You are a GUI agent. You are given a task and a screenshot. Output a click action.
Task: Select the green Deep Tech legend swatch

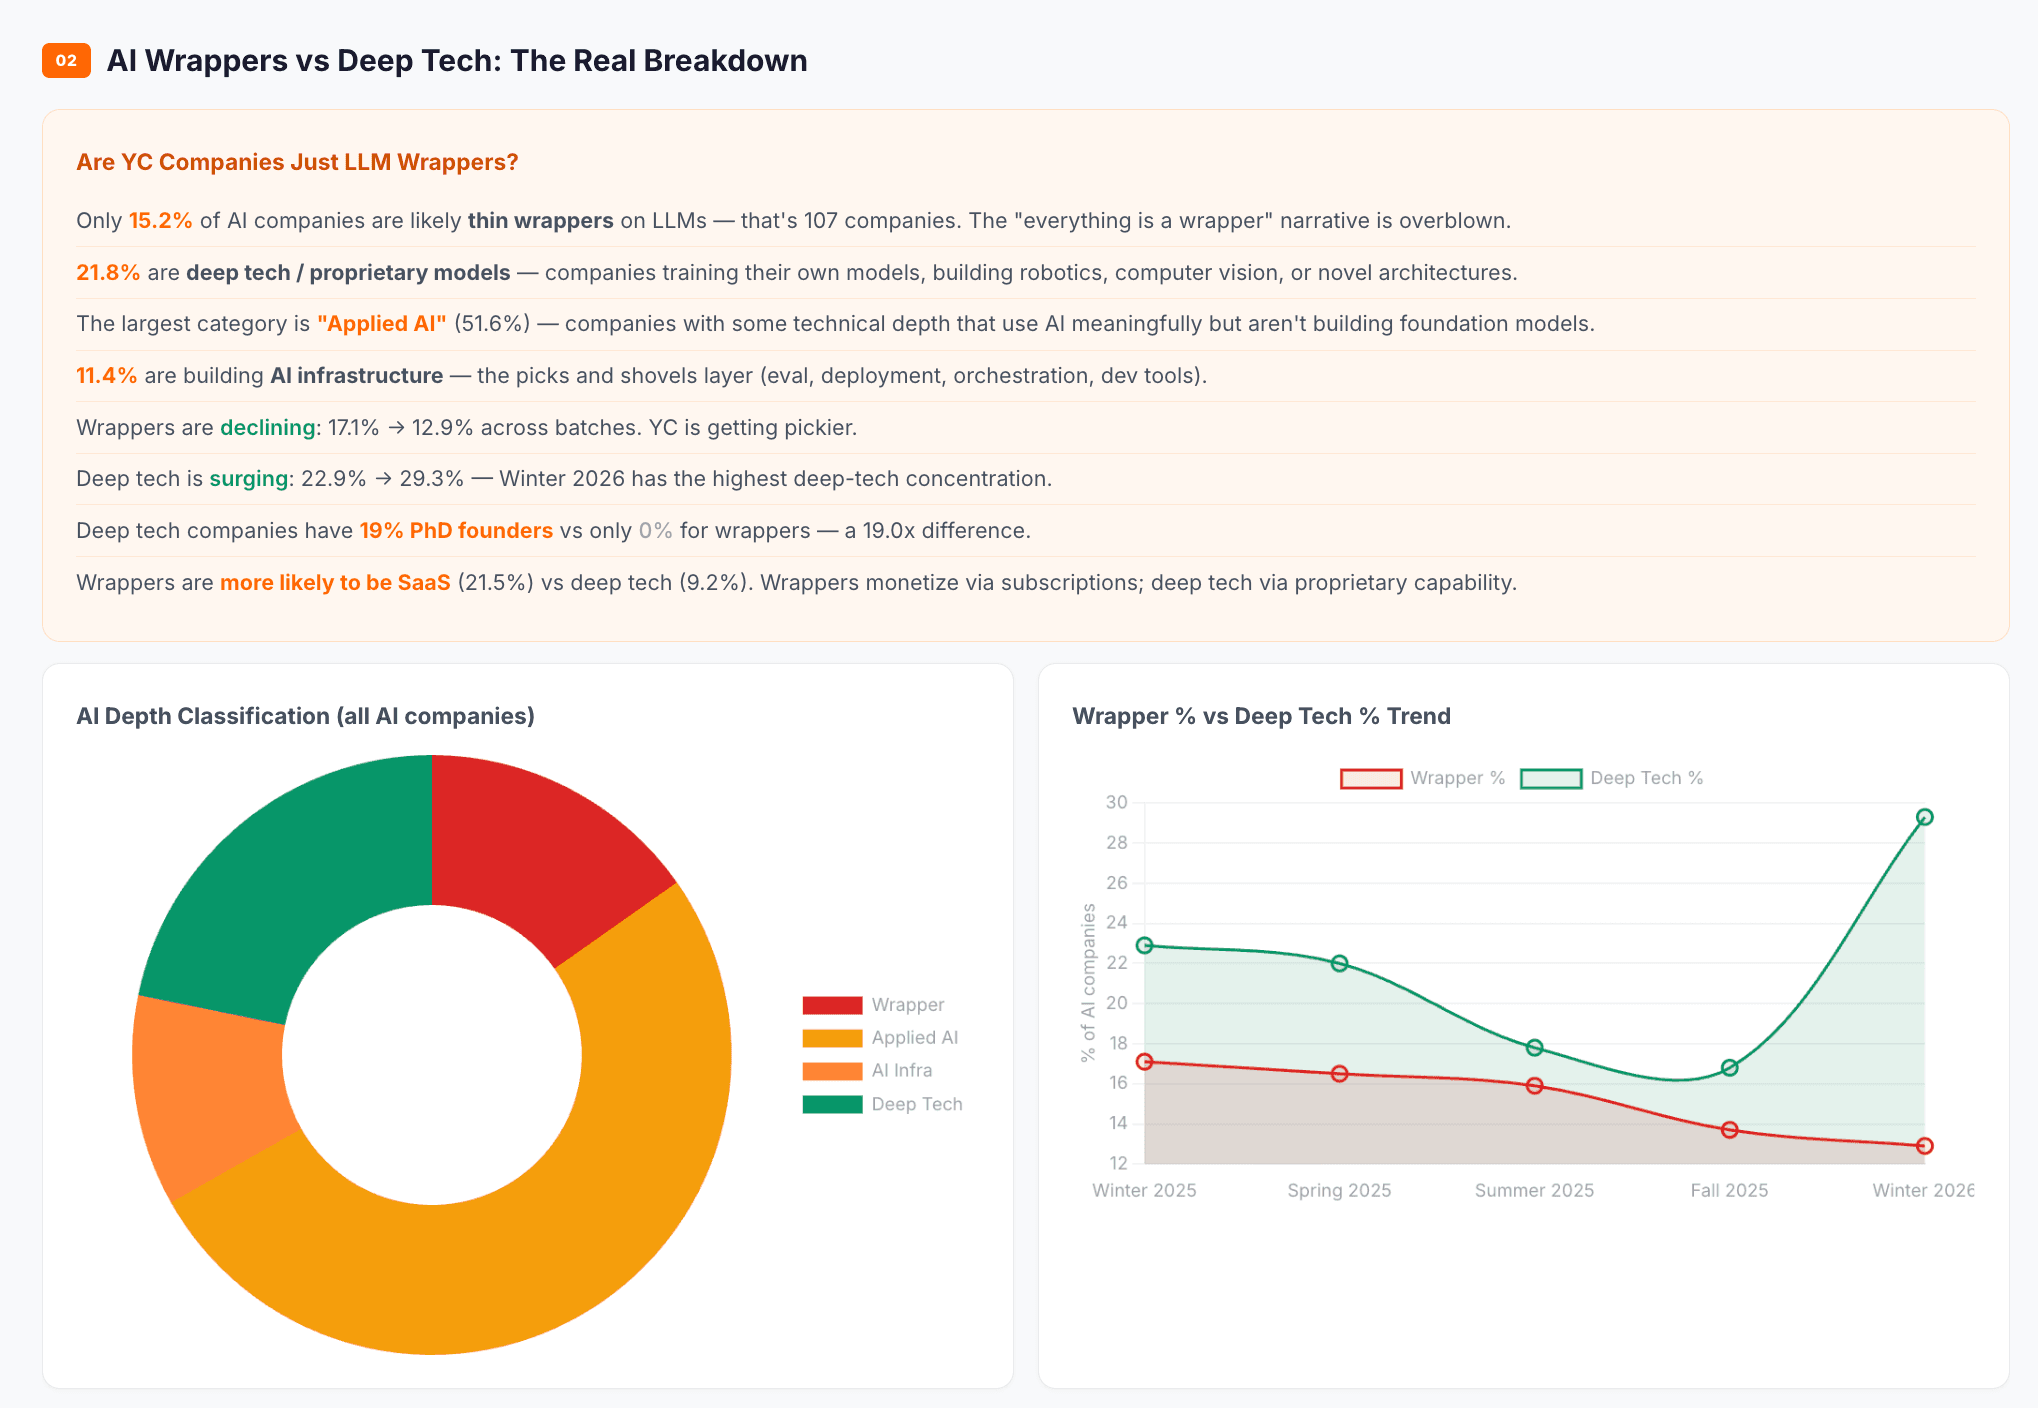pos(832,1104)
